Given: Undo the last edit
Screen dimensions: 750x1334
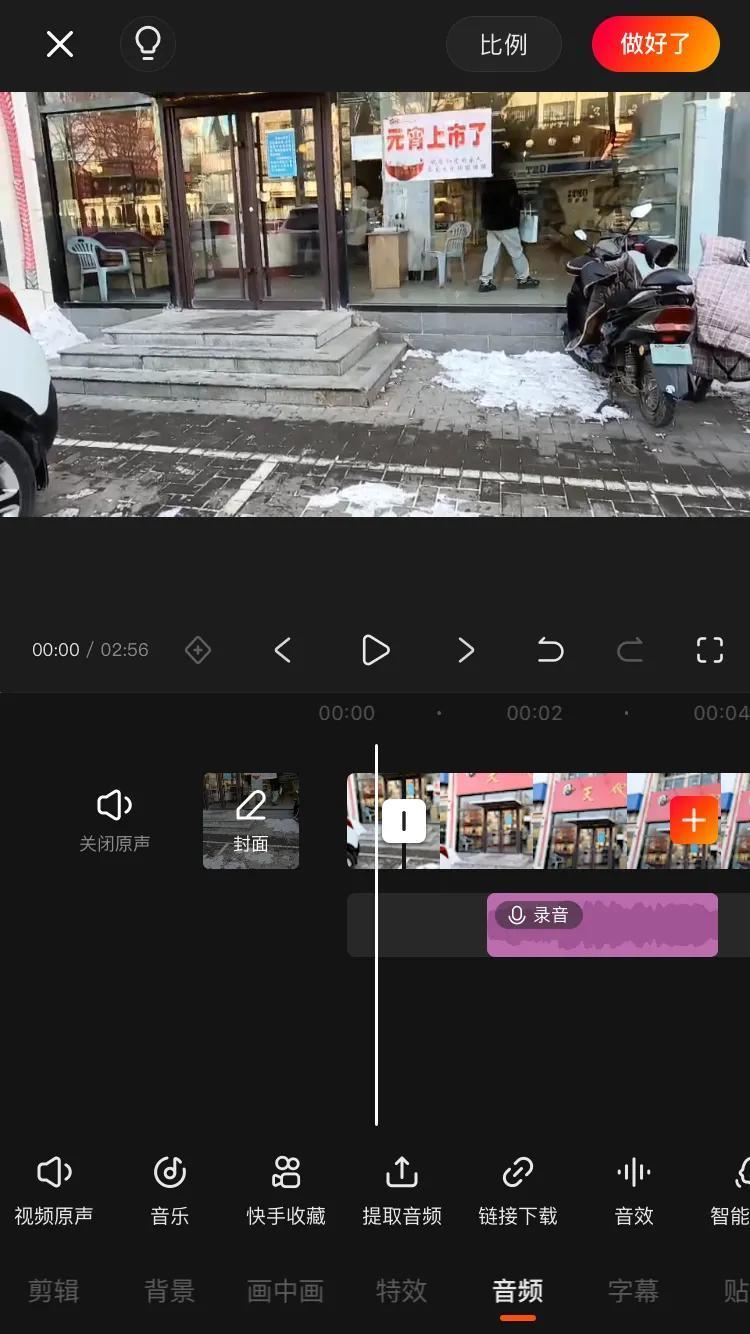Looking at the screenshot, I should [x=550, y=650].
